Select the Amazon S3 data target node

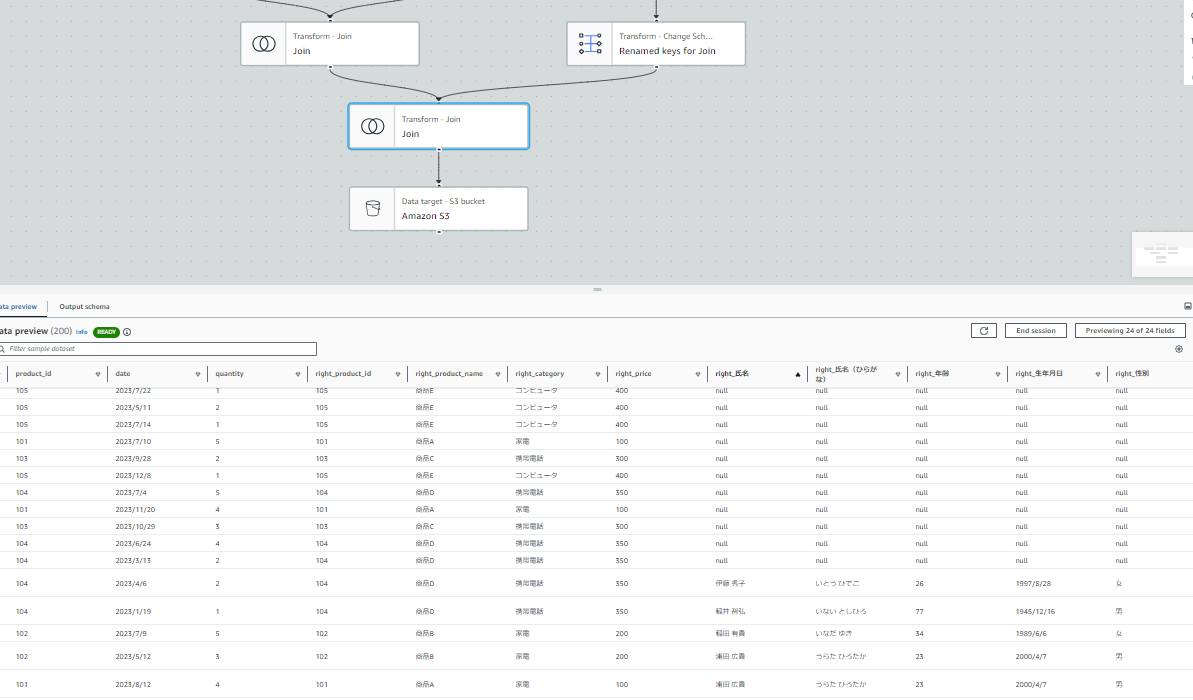[438, 208]
